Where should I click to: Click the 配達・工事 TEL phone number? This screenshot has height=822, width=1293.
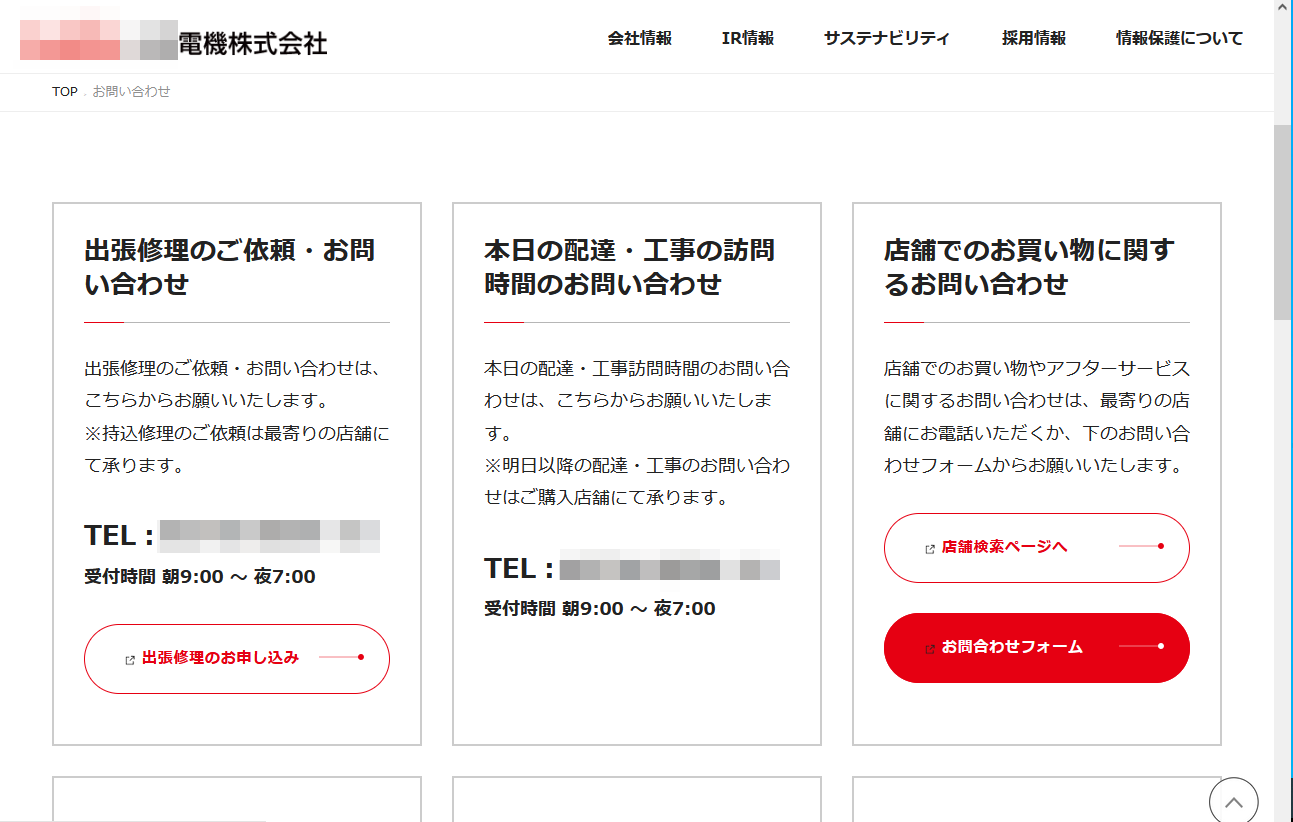(669, 569)
